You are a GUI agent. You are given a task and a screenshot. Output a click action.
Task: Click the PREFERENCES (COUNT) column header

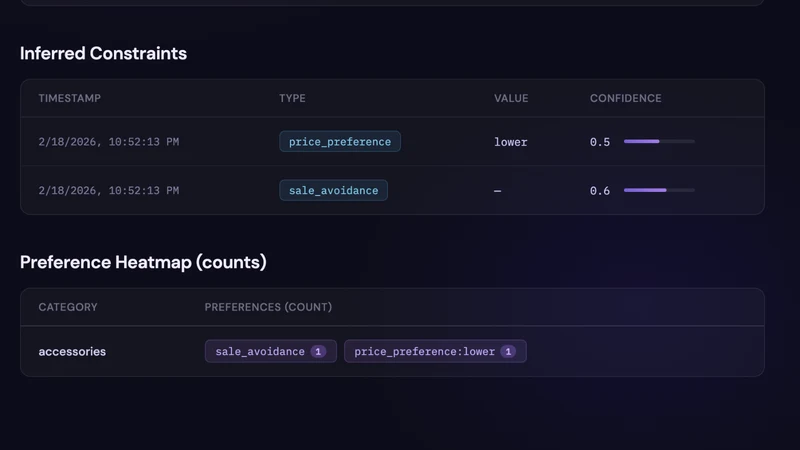(268, 307)
